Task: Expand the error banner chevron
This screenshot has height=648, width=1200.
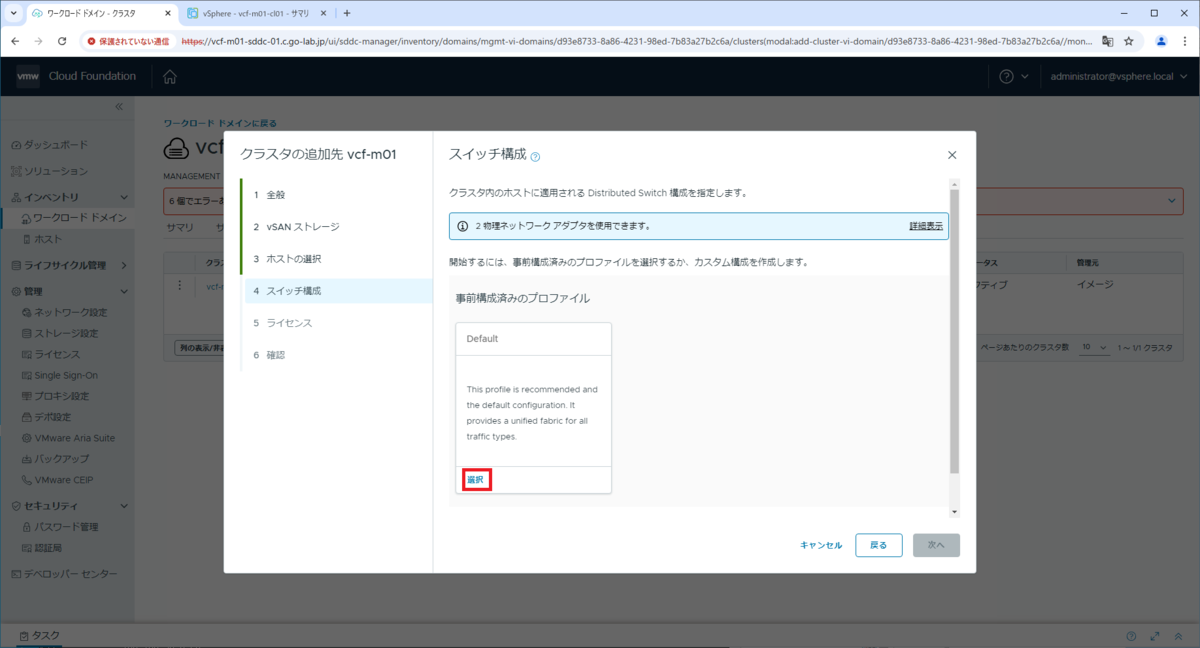Action: pyautogui.click(x=1172, y=201)
